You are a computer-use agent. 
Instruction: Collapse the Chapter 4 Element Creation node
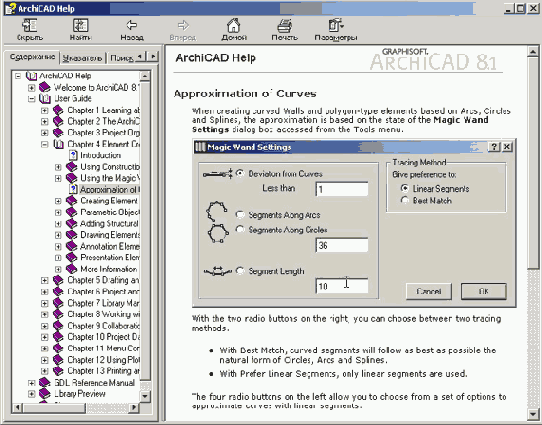[45, 144]
